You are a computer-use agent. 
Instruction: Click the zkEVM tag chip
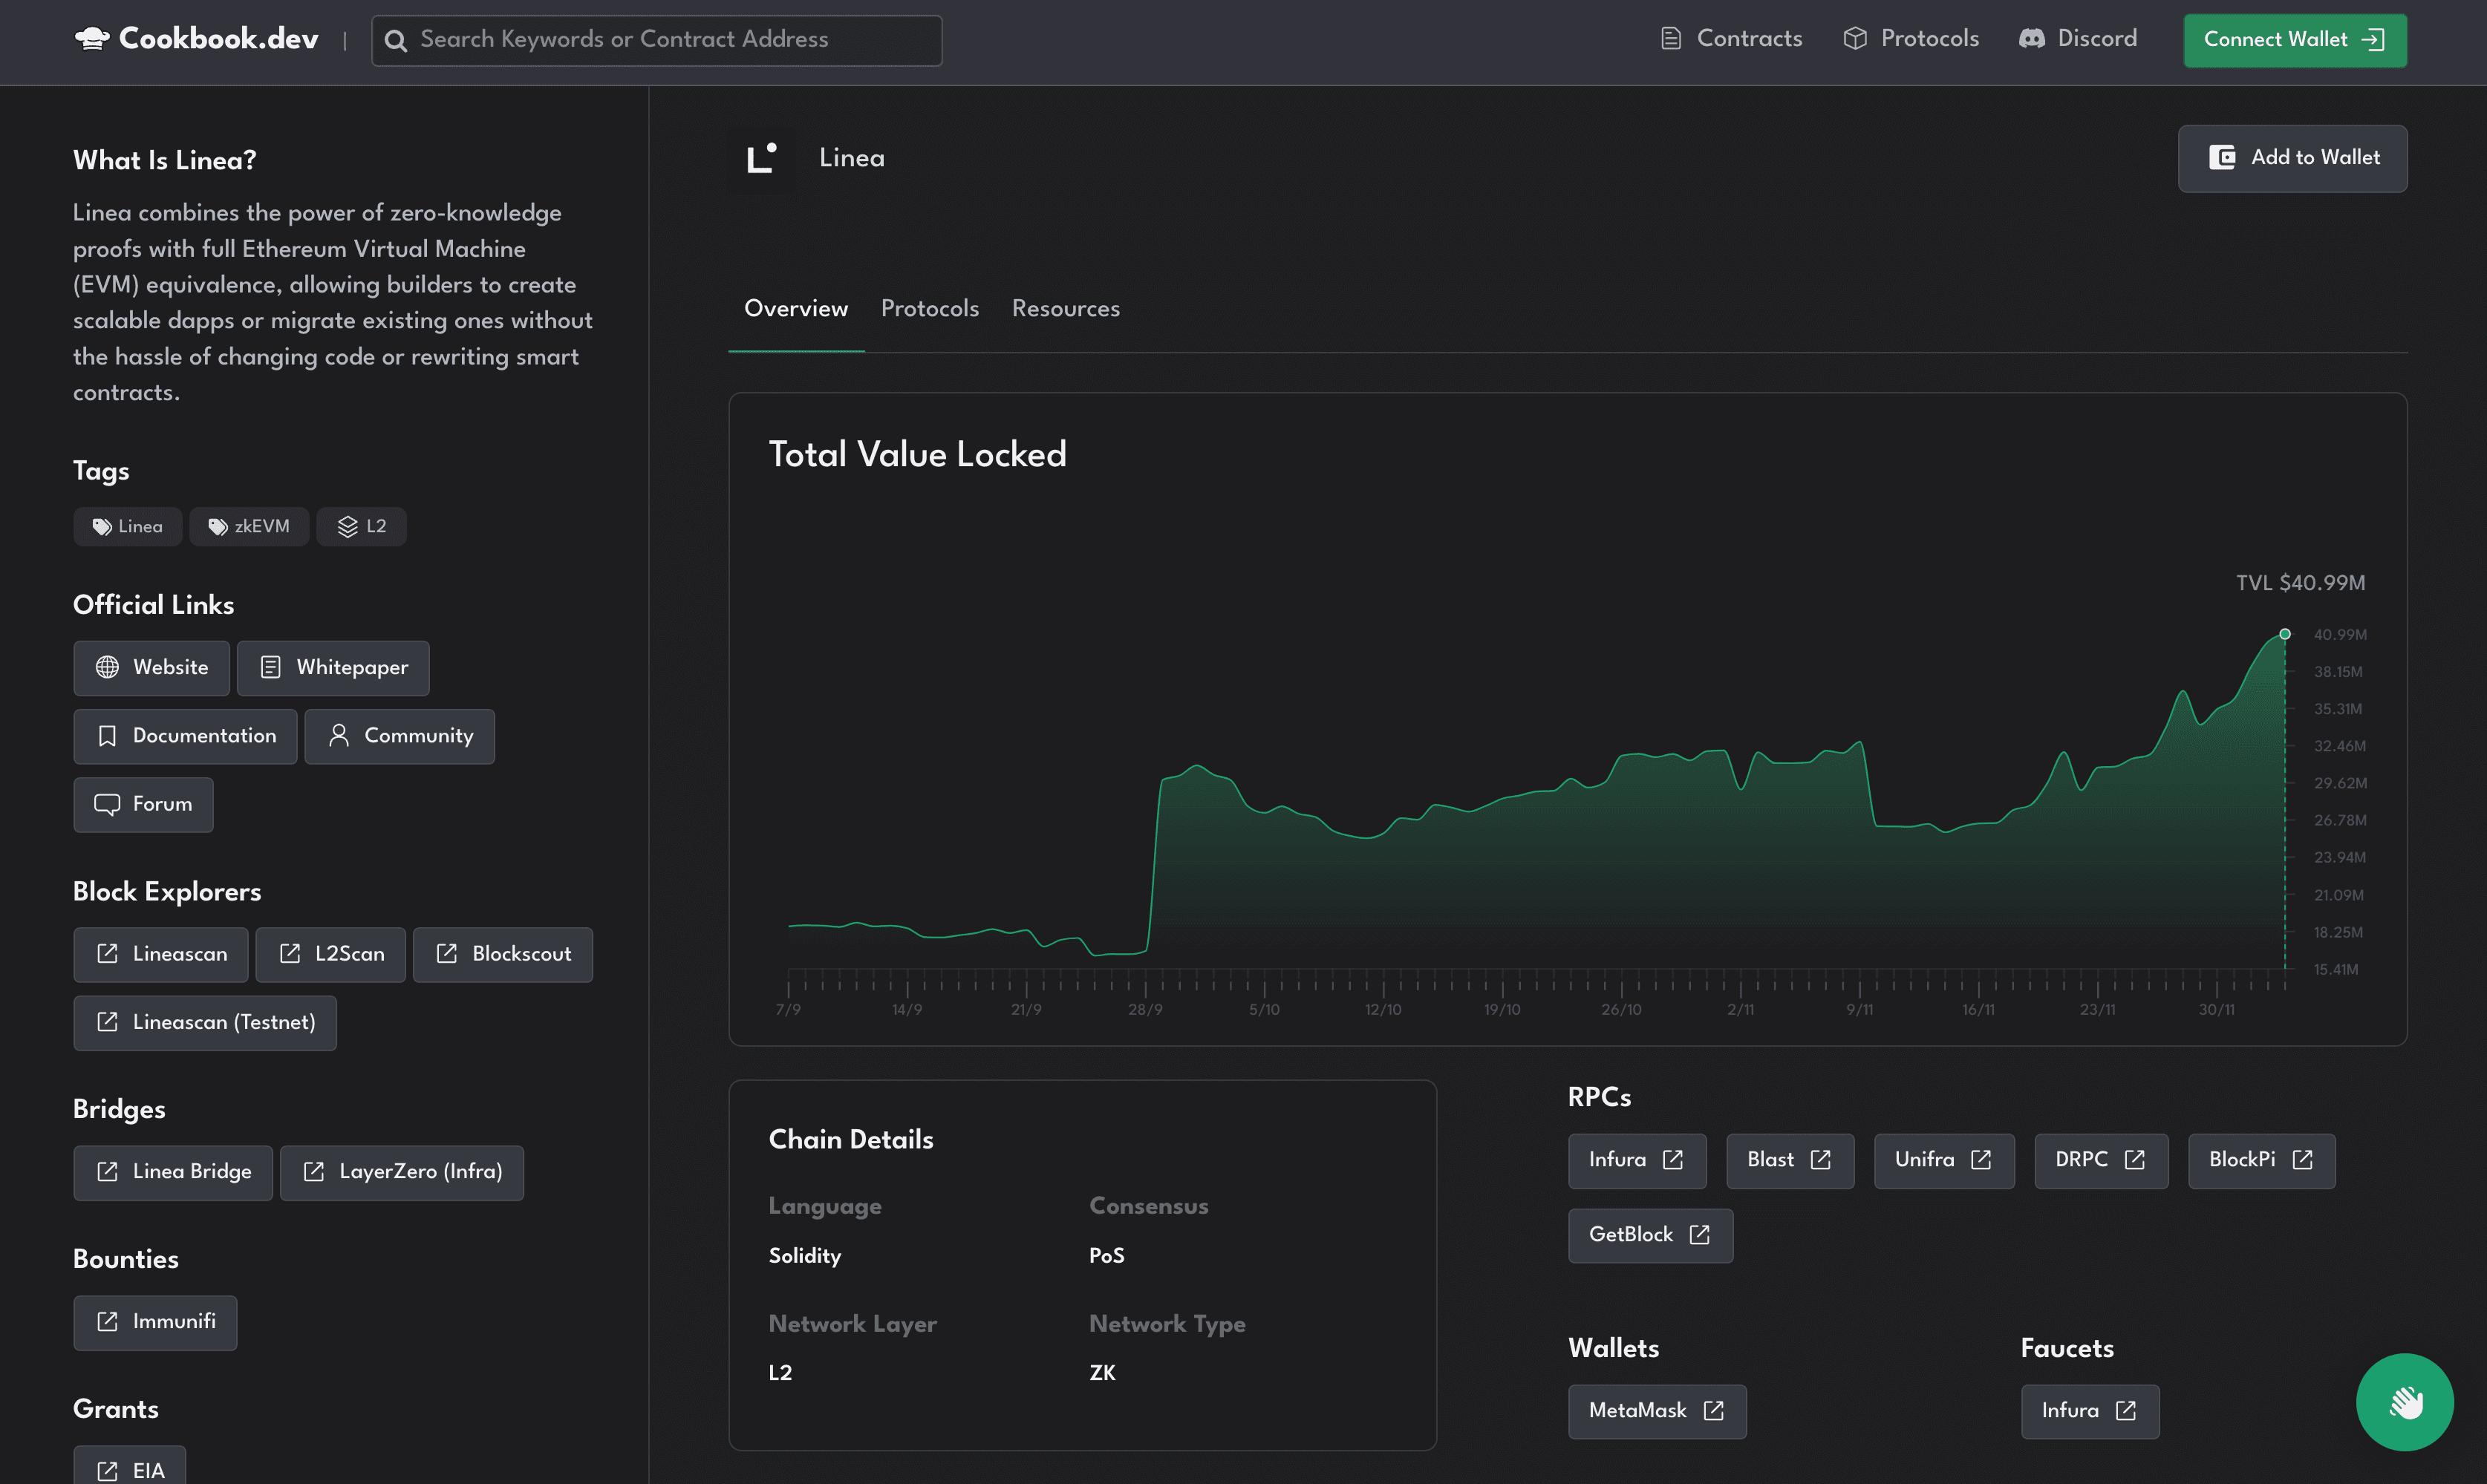pyautogui.click(x=249, y=527)
